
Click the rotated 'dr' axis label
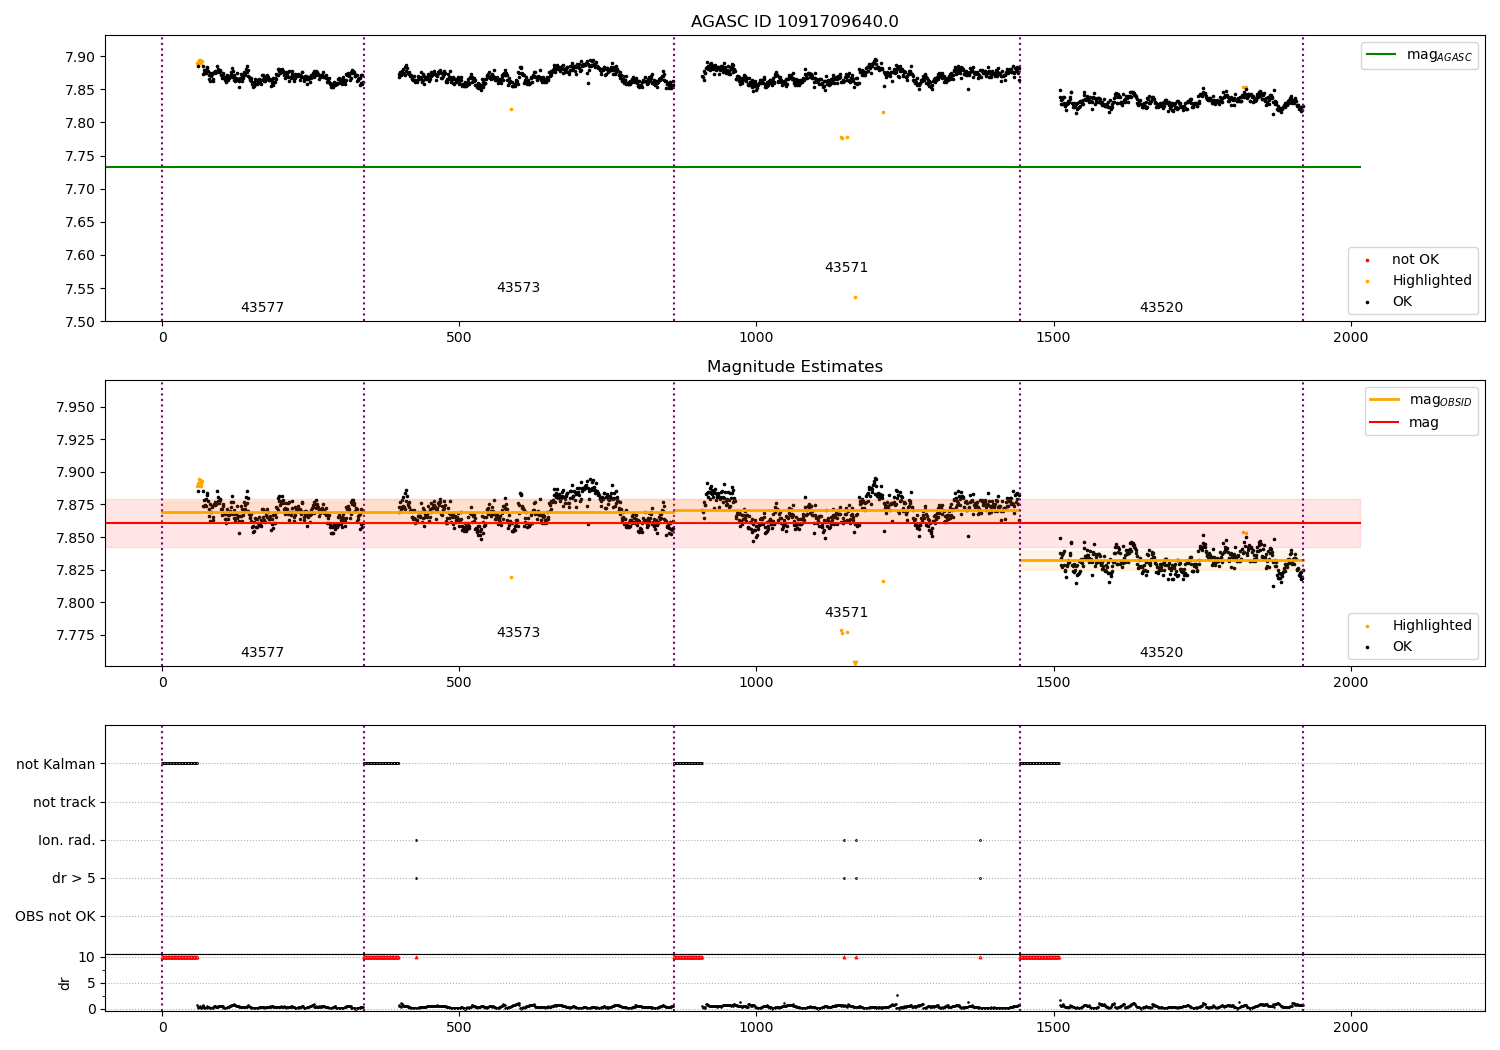point(65,983)
